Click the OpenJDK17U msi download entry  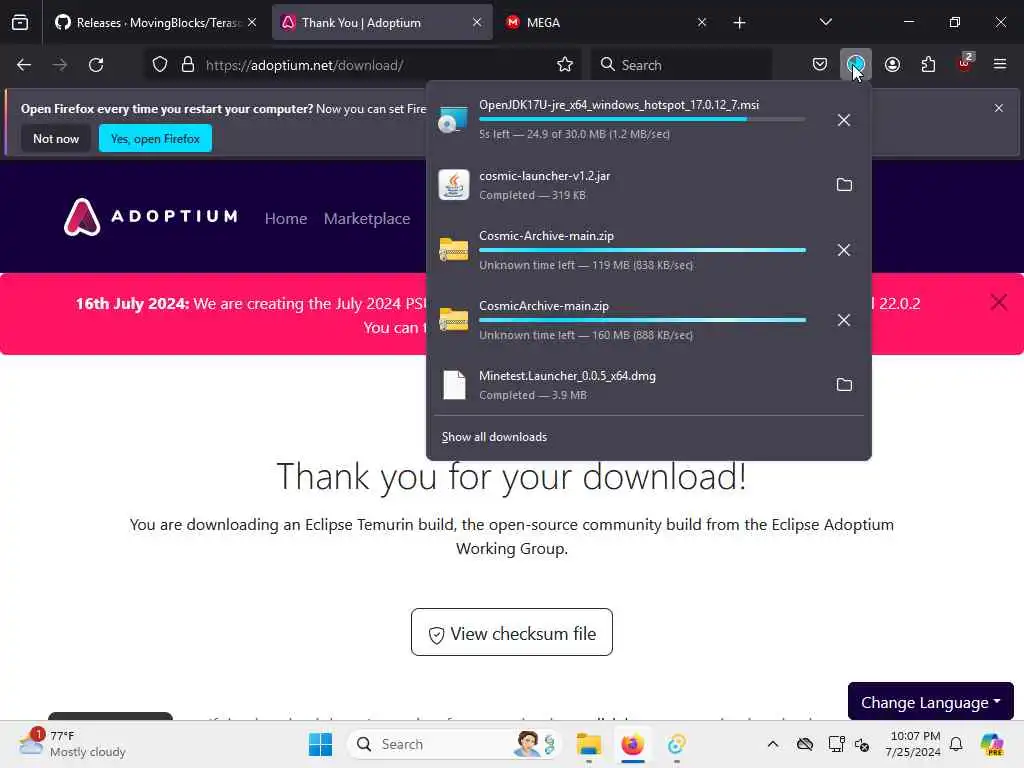click(627, 120)
